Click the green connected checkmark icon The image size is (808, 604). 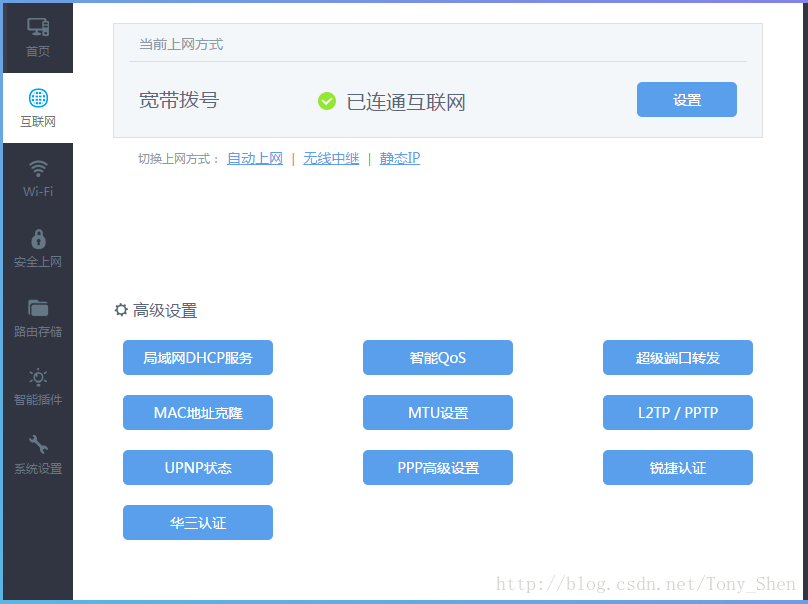[327, 101]
